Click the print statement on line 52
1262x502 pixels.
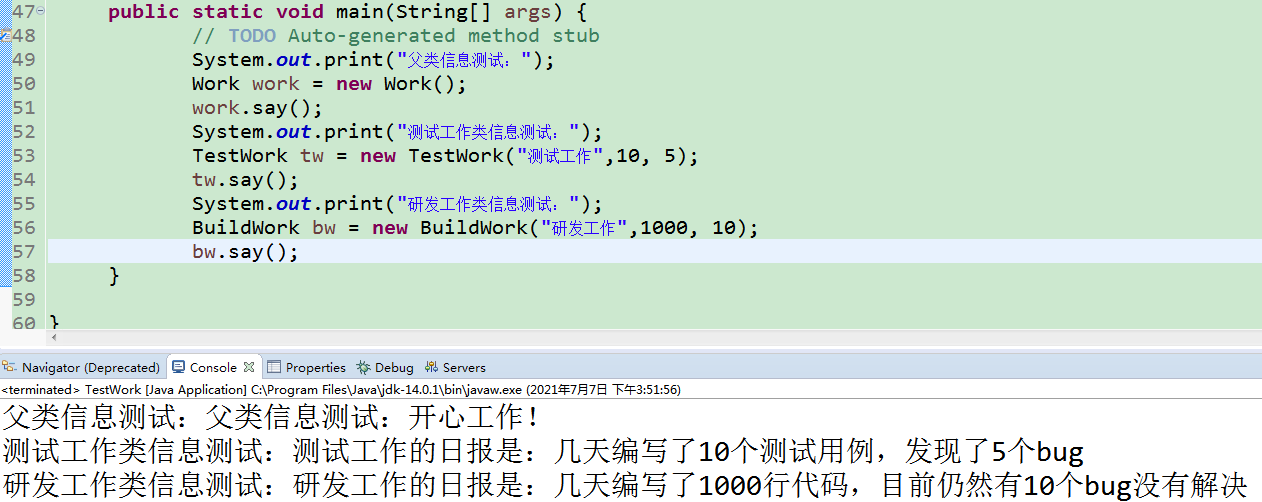coord(397,132)
